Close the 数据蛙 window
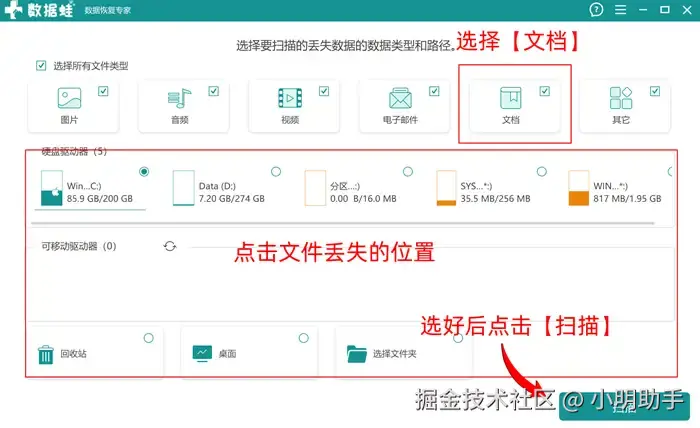The width and height of the screenshot is (700, 428). [x=687, y=9]
